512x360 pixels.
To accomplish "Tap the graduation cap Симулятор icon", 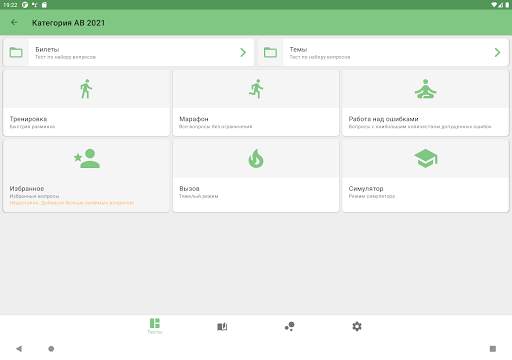I will 426,158.
